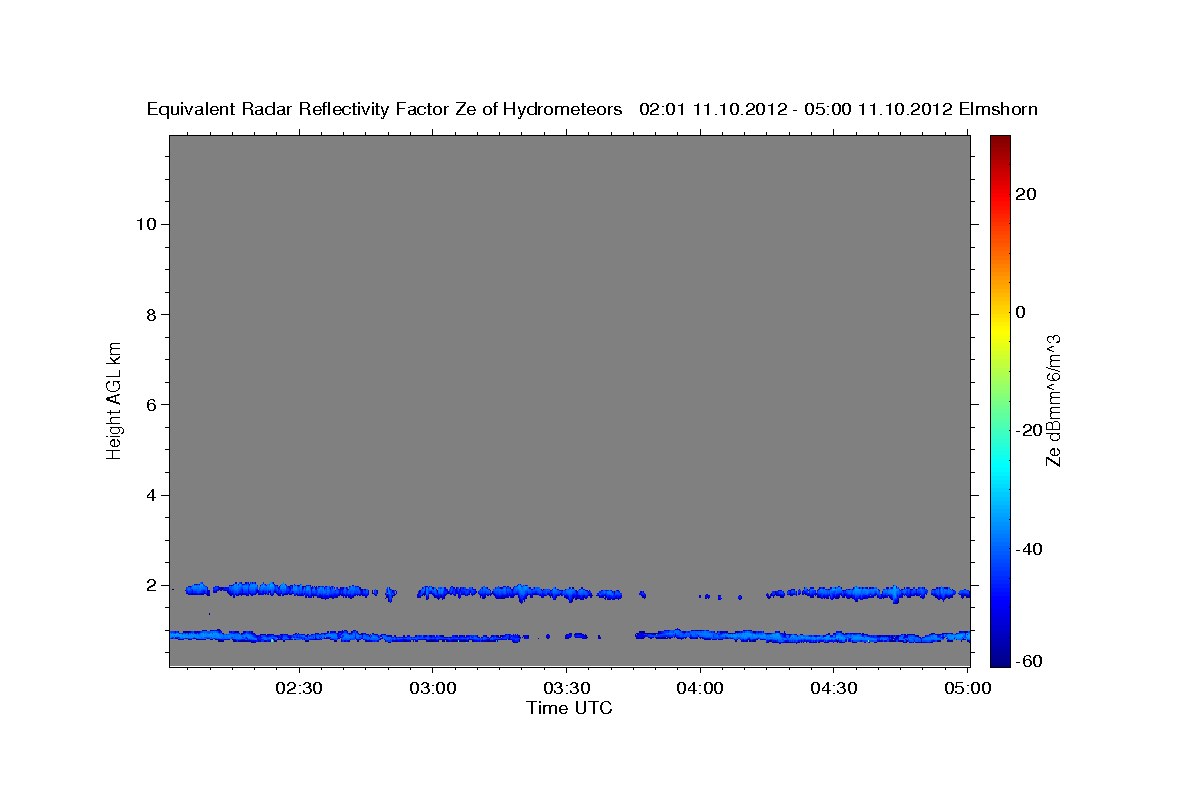Click the colorbar value 0
Screen dimensions: 1200x800
click(1020, 312)
